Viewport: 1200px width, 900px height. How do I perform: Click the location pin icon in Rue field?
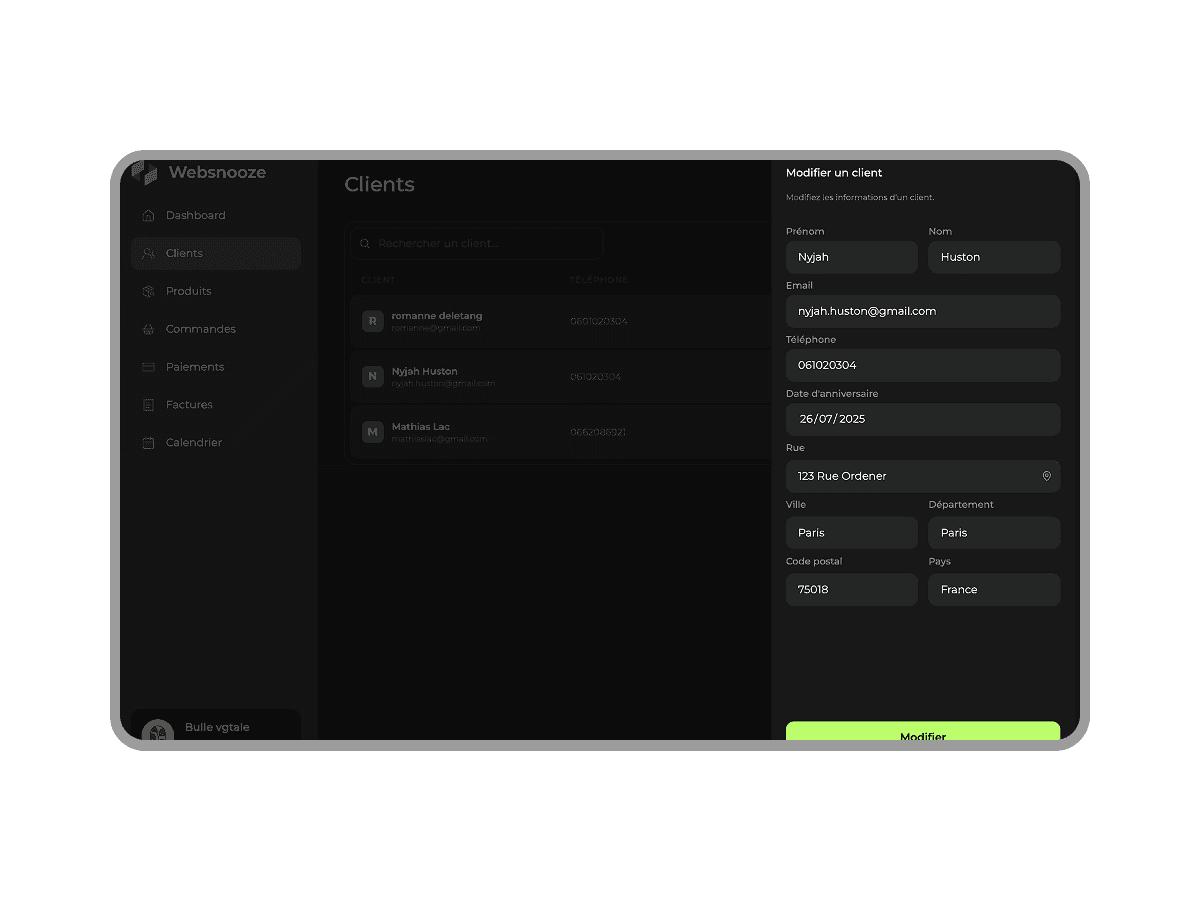tap(1046, 476)
